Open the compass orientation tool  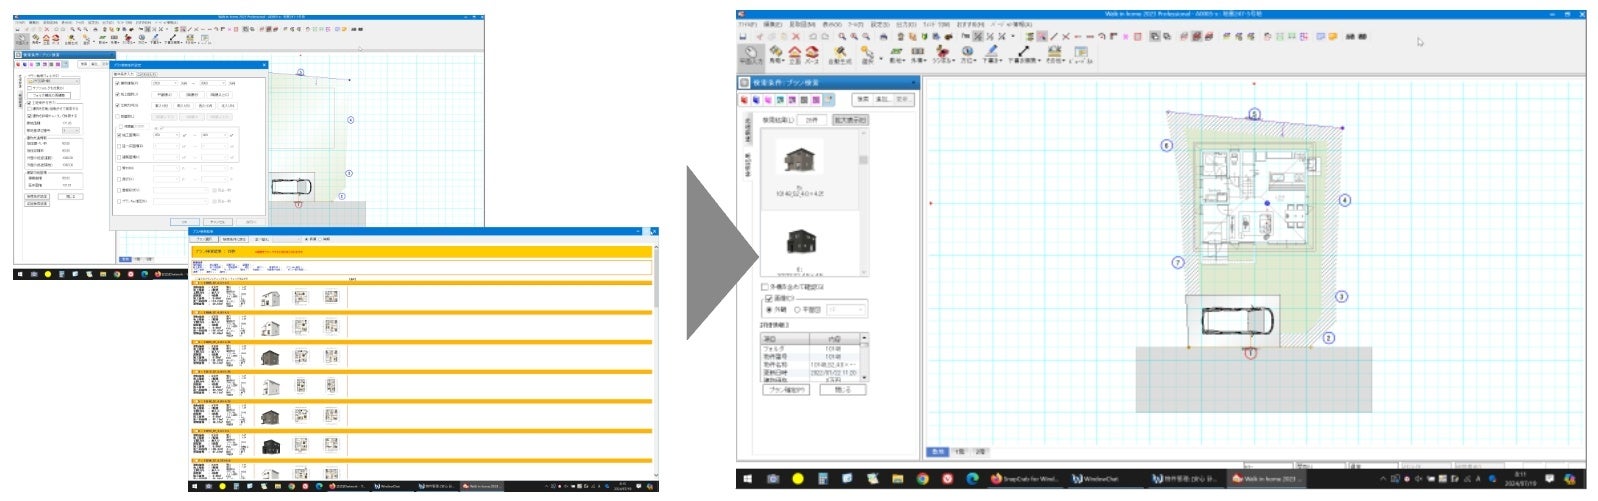click(967, 53)
